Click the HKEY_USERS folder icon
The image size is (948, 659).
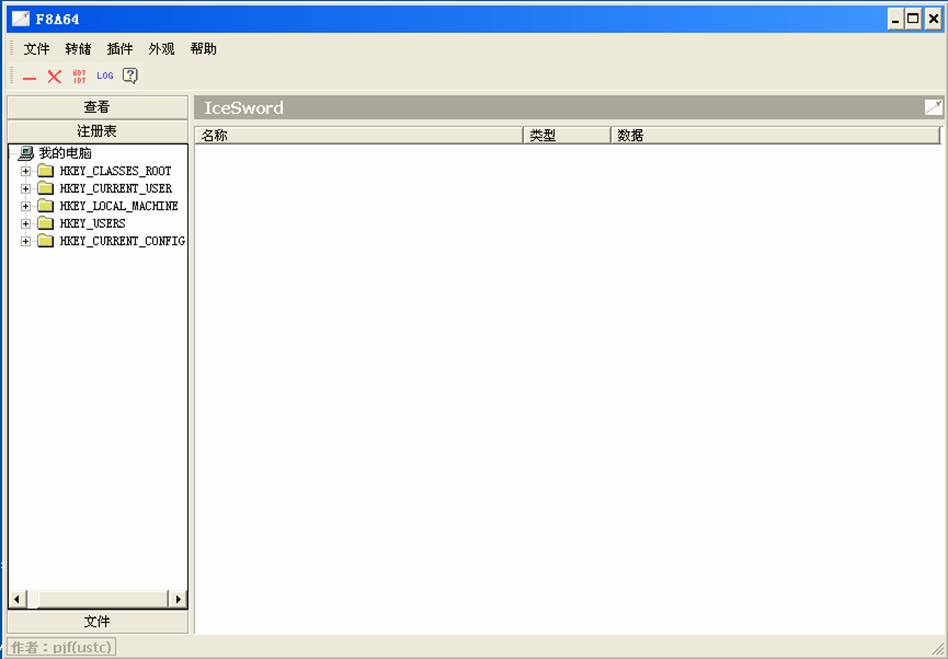click(x=45, y=223)
